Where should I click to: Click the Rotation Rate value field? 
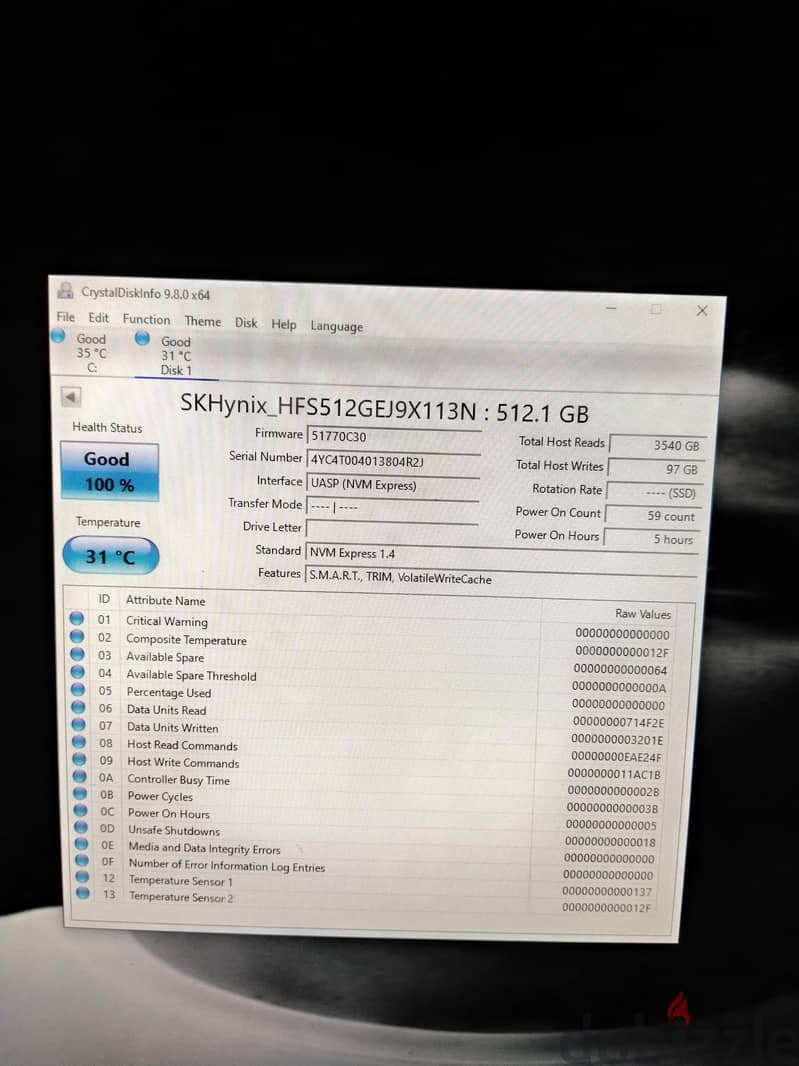point(653,492)
